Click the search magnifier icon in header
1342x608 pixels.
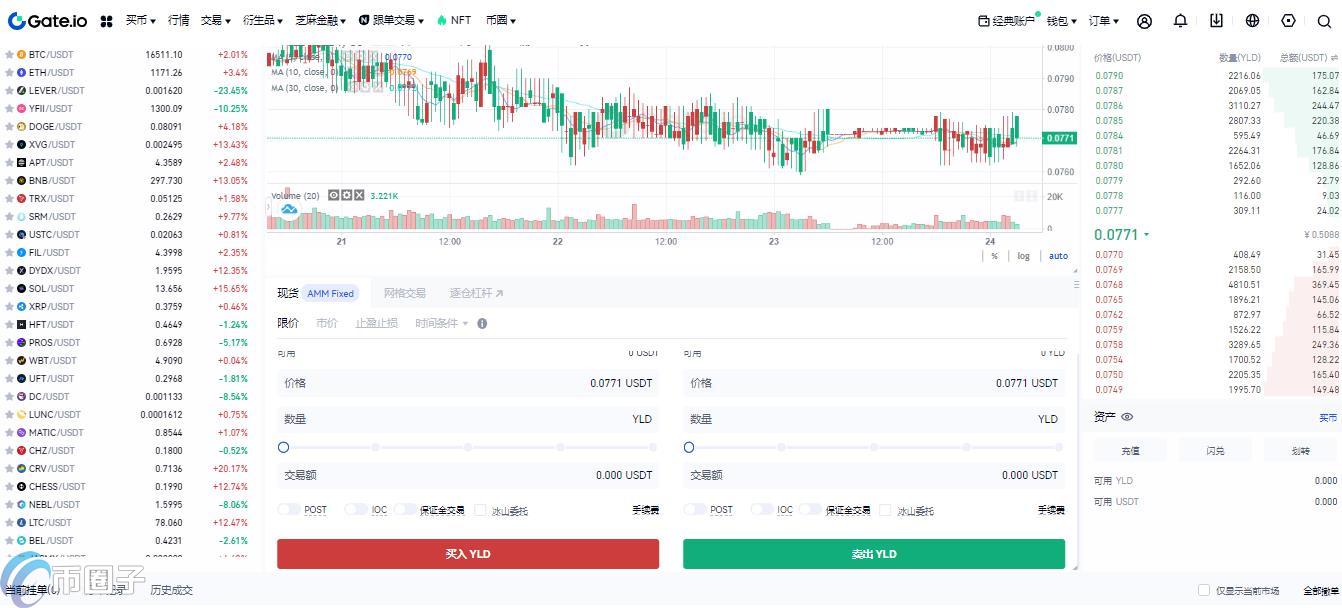1324,21
